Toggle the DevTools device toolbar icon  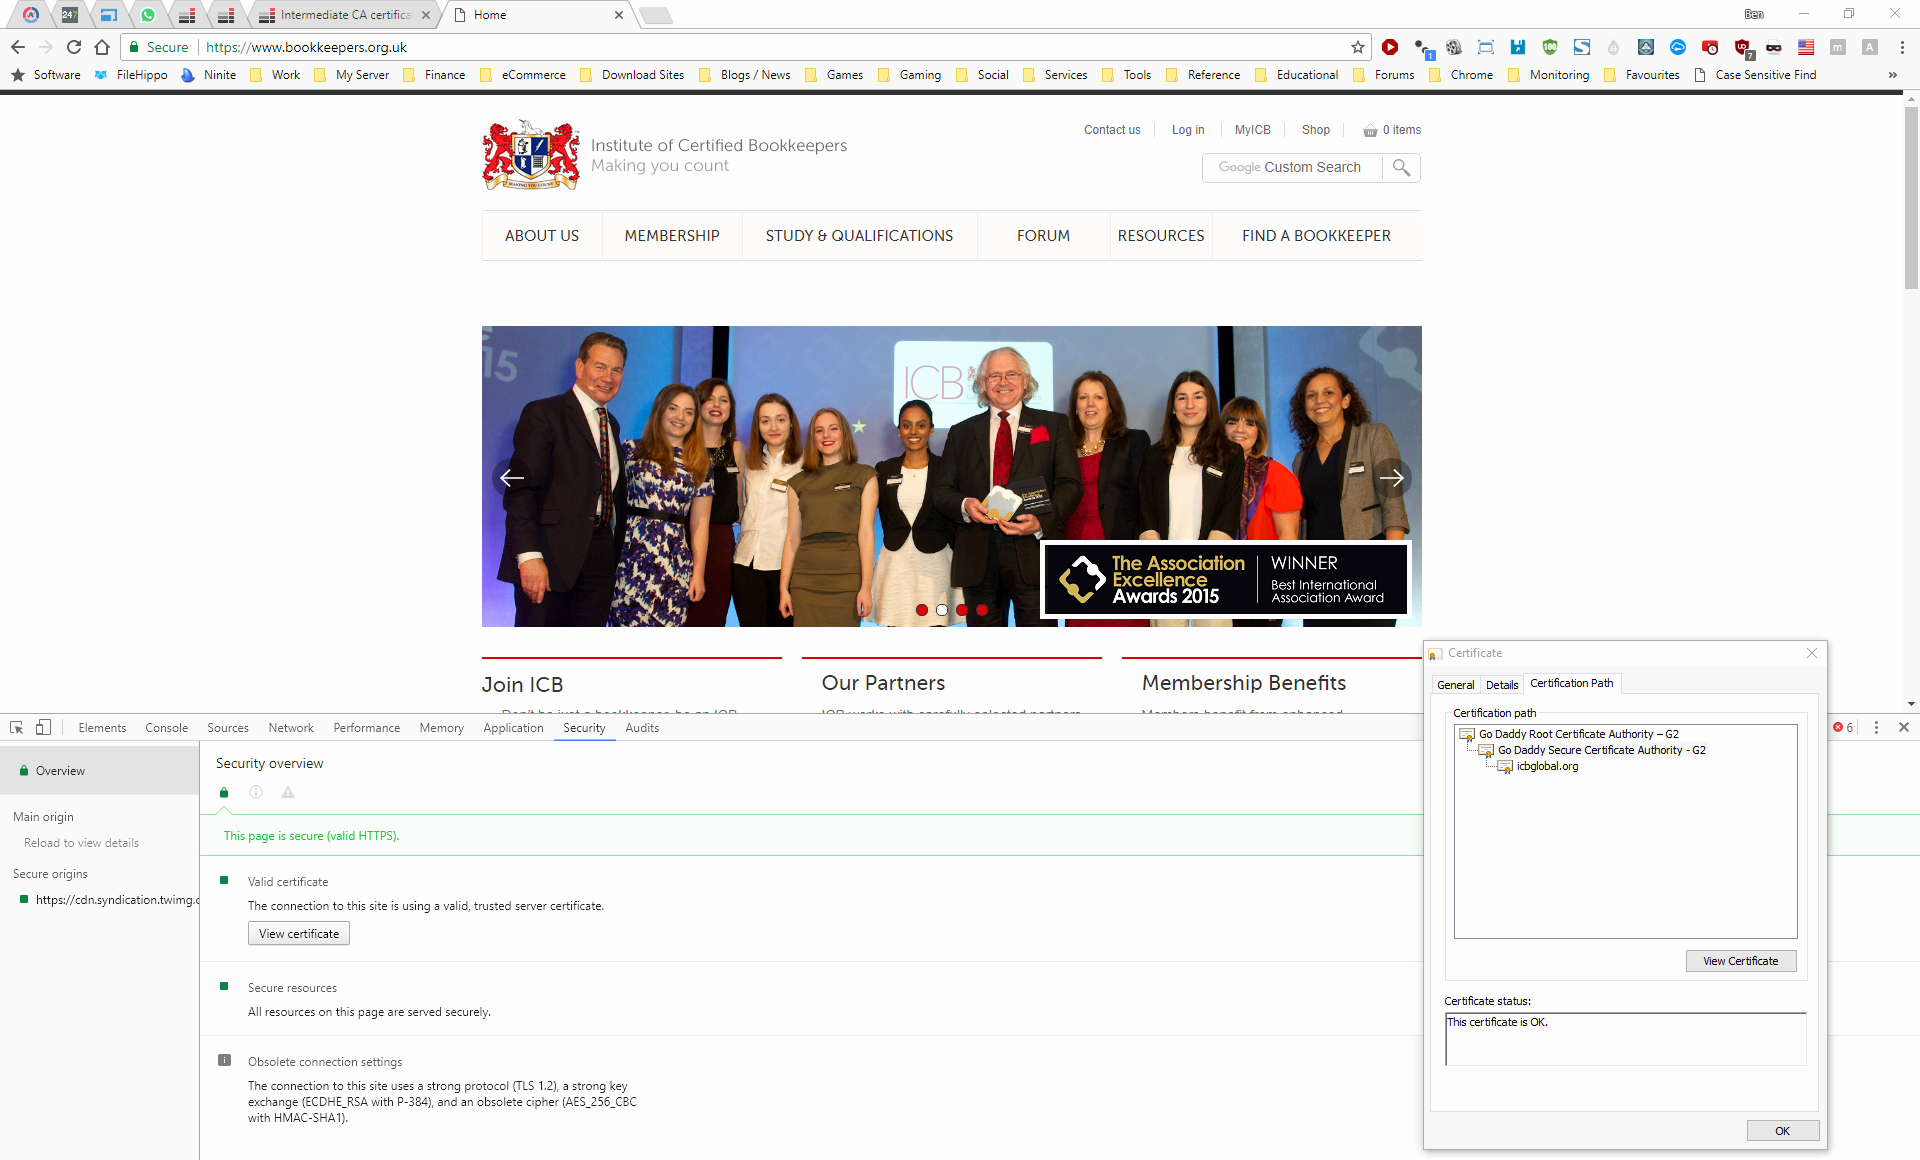(43, 728)
